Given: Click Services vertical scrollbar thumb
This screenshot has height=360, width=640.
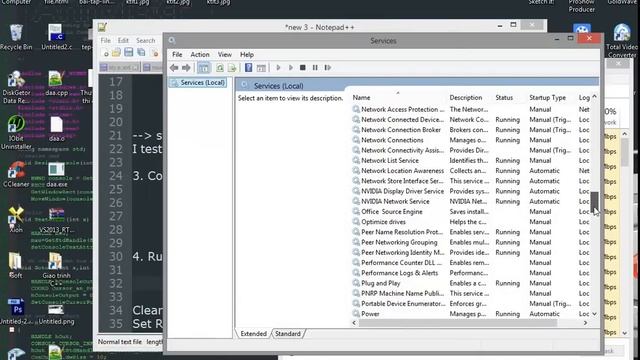Looking at the screenshot, I should pyautogui.click(x=594, y=202).
